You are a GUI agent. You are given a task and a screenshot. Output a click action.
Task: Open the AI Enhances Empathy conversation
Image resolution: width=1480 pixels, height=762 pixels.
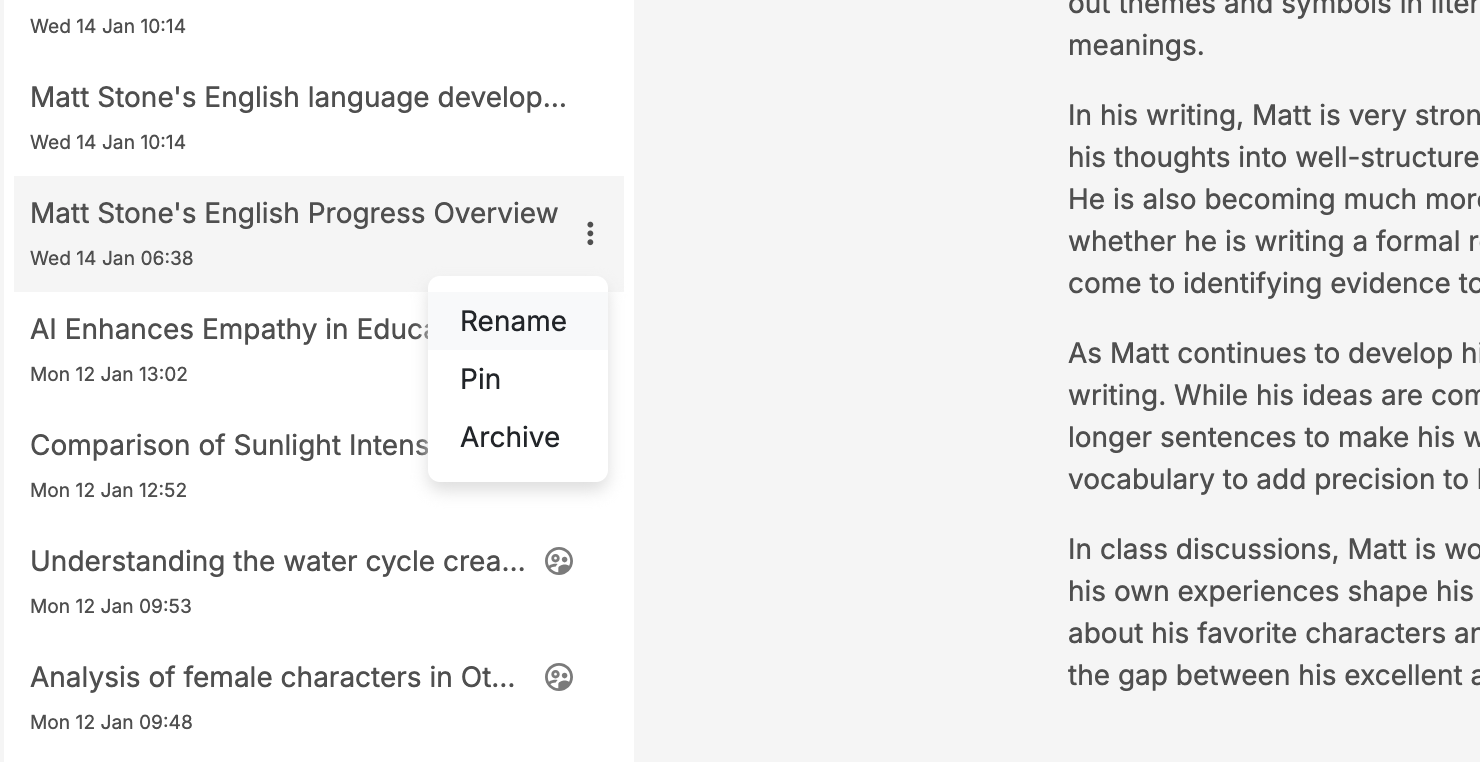click(x=230, y=329)
